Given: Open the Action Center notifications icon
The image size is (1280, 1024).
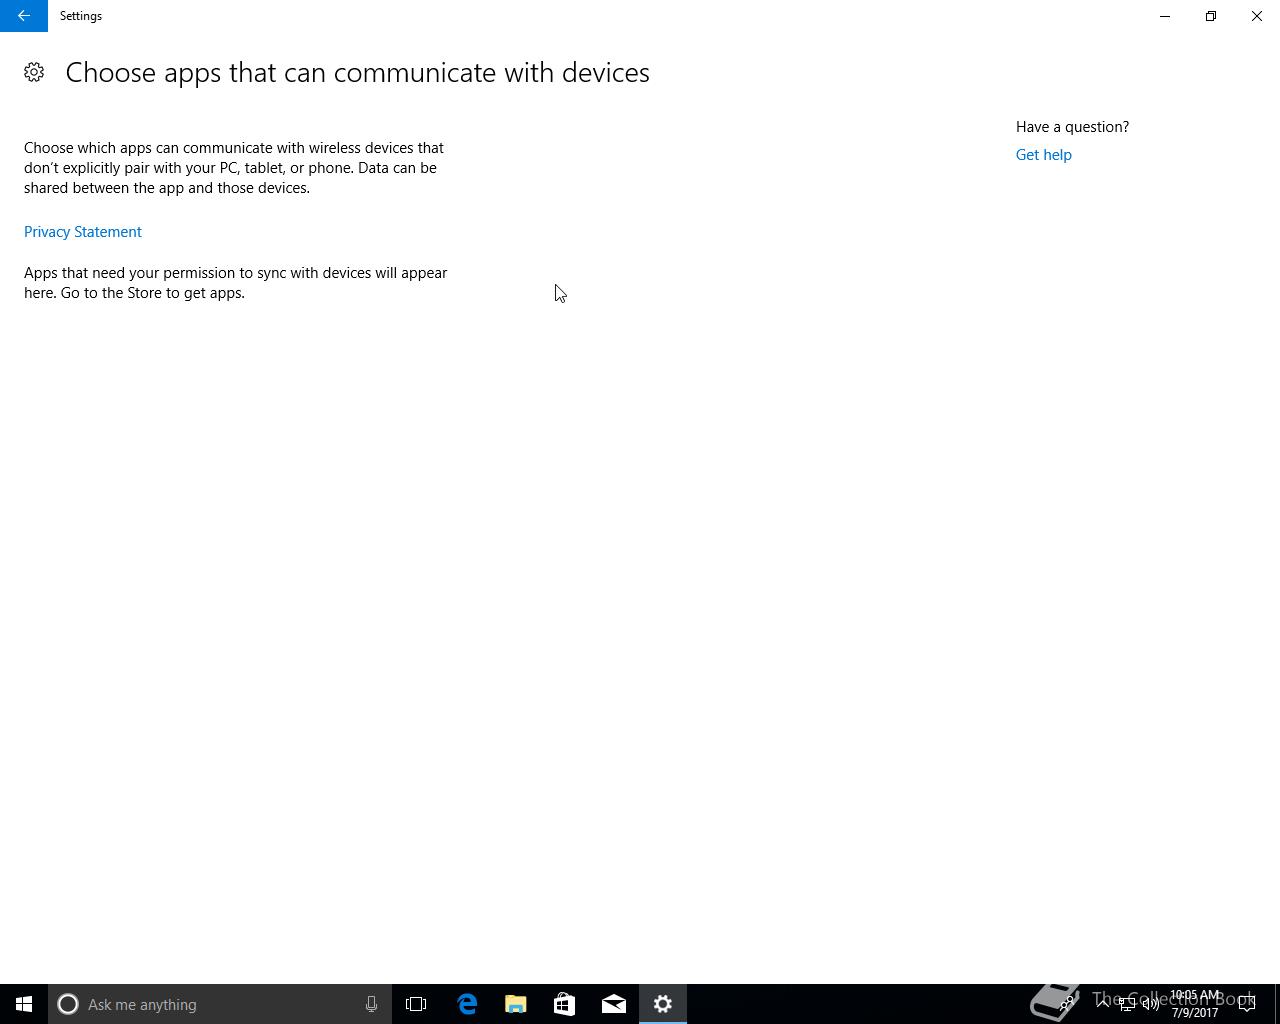Looking at the screenshot, I should (1247, 1004).
